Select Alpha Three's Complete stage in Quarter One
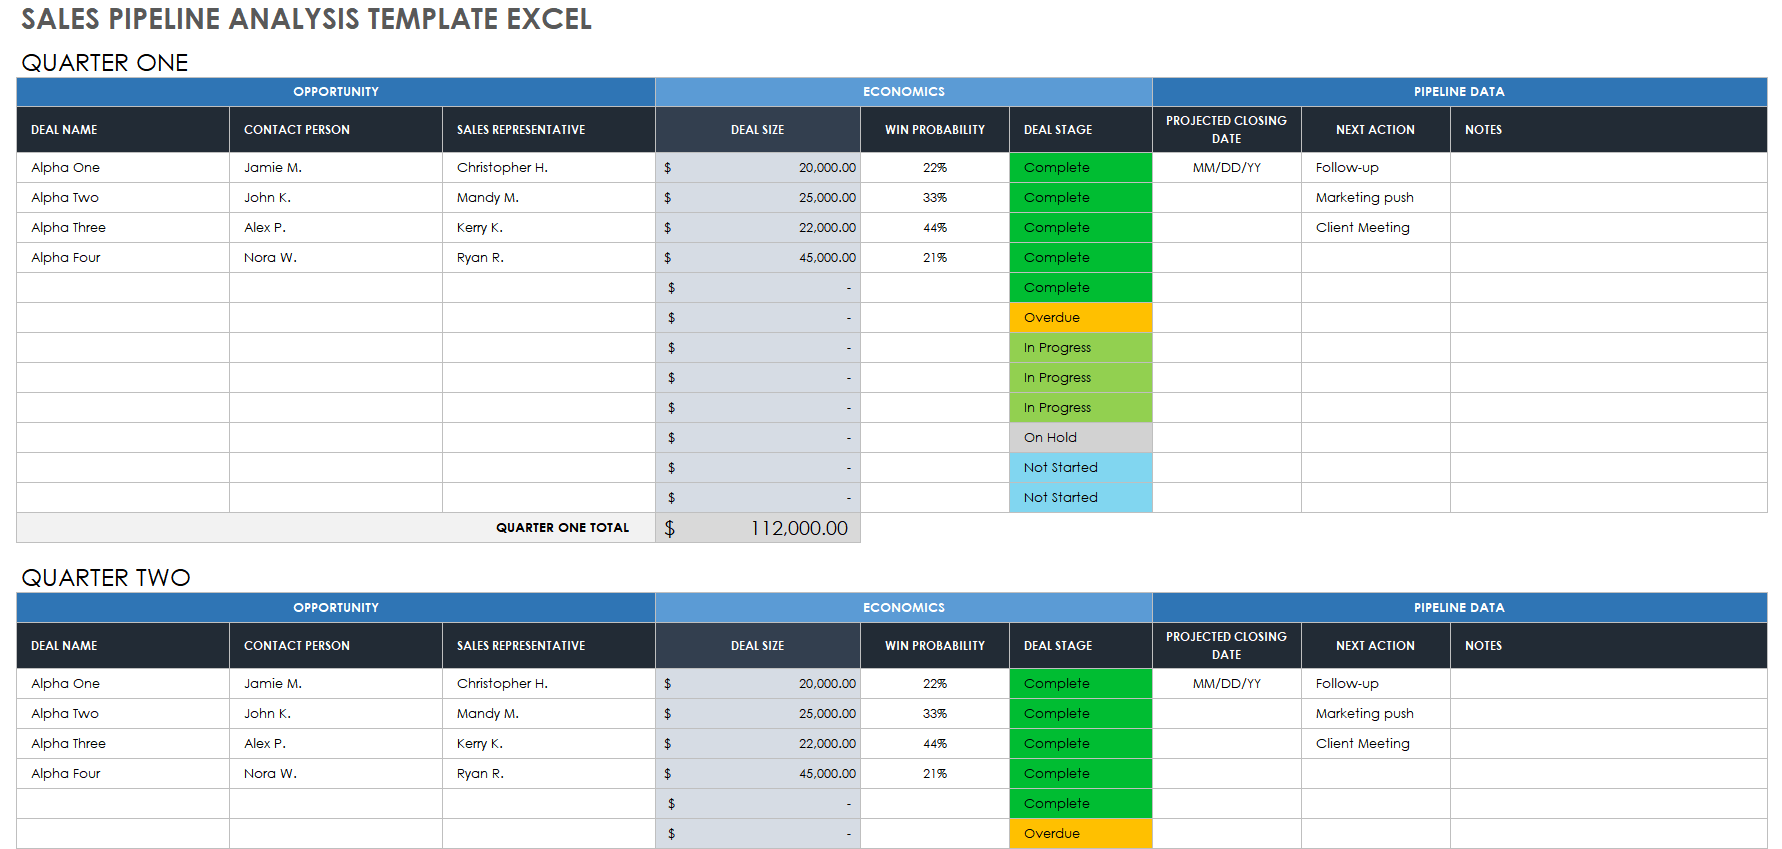The image size is (1782, 849). pyautogui.click(x=1080, y=228)
